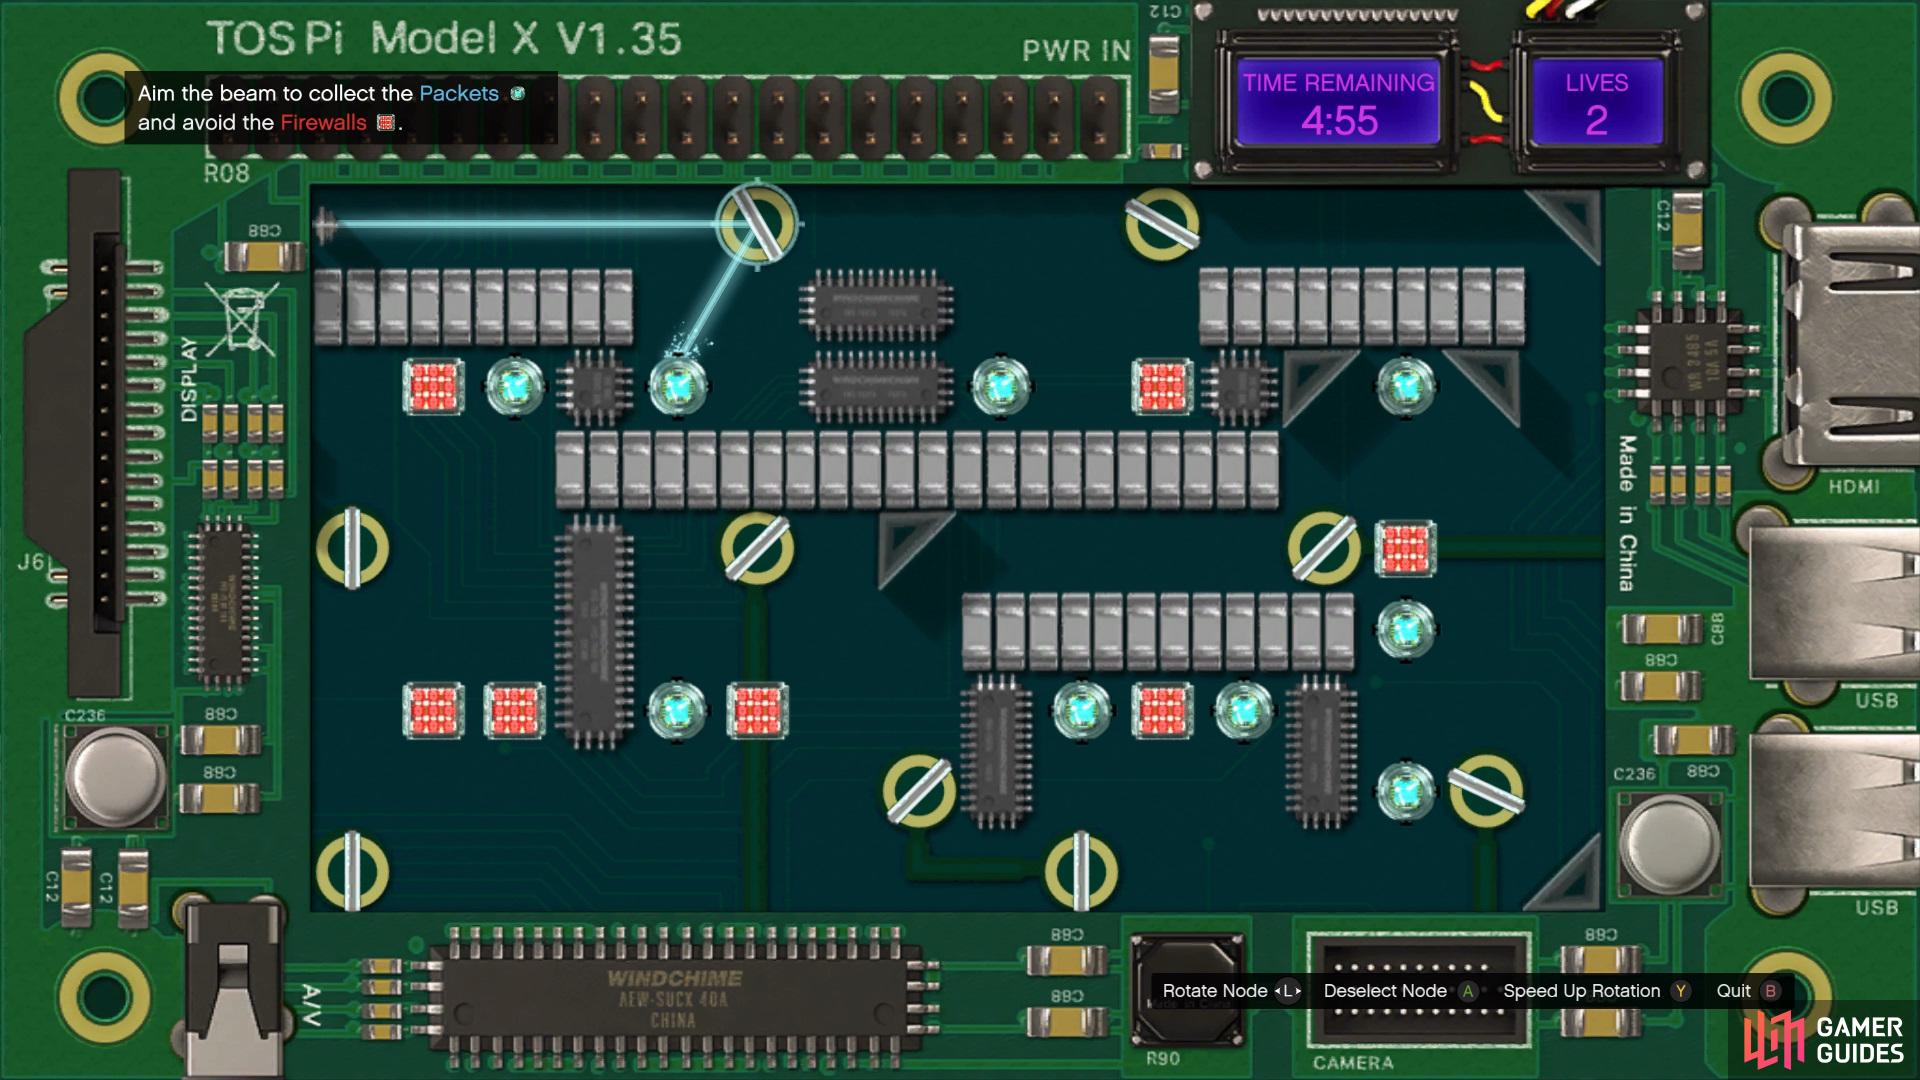Click the packet right of the stacked twin chips

1000,386
